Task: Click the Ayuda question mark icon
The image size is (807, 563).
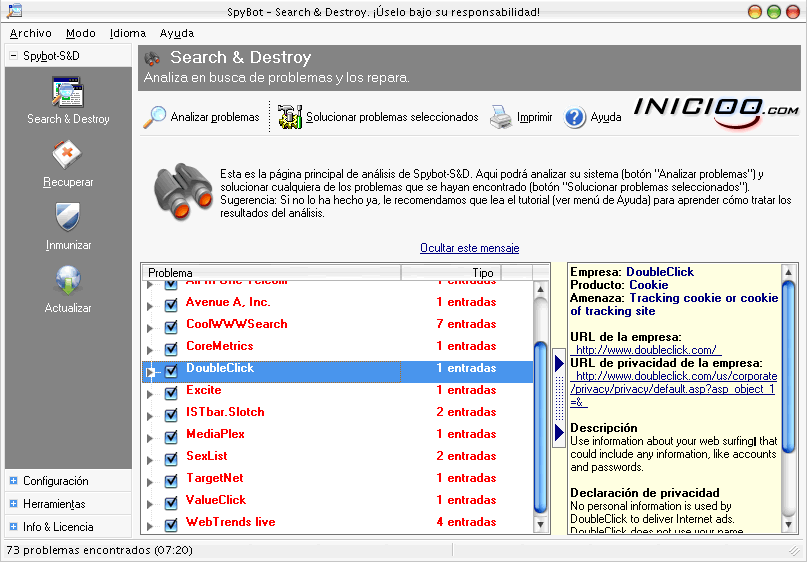Action: coord(575,117)
